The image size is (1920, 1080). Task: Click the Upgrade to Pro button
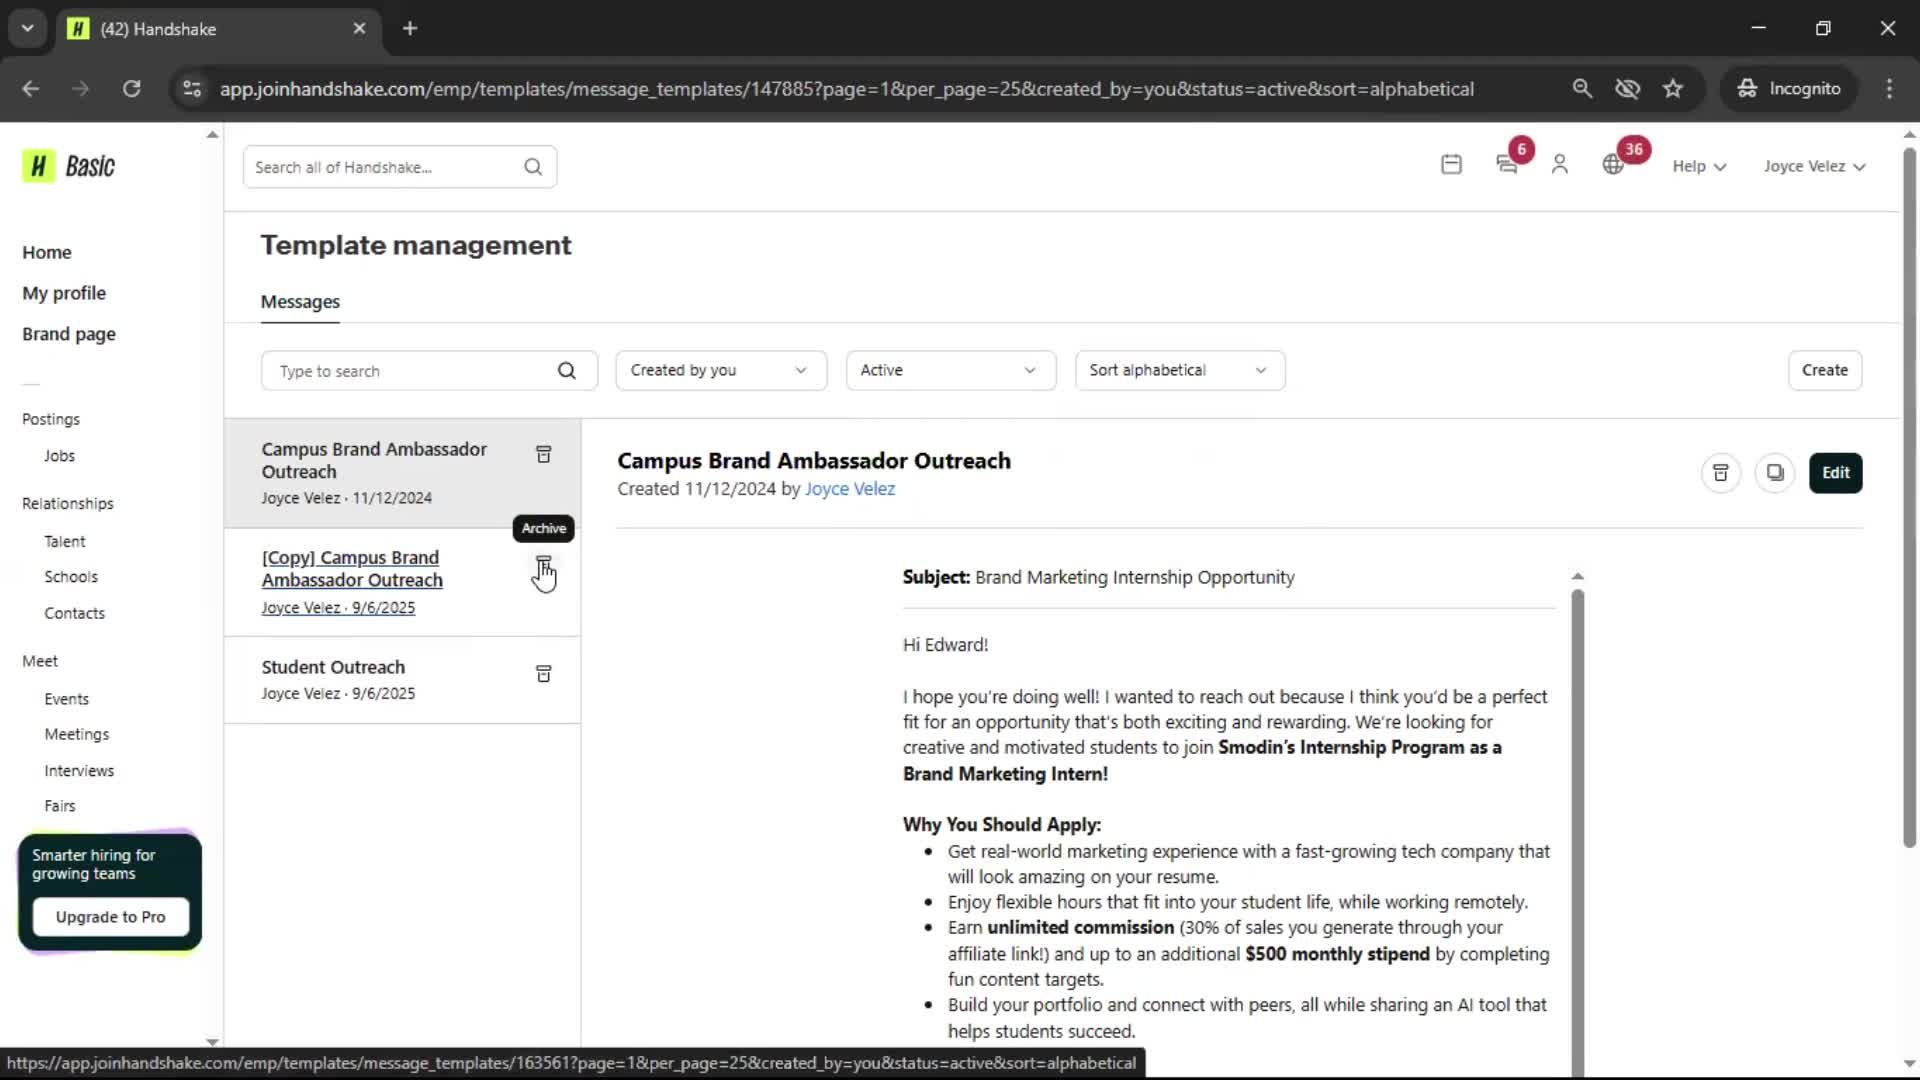point(111,917)
